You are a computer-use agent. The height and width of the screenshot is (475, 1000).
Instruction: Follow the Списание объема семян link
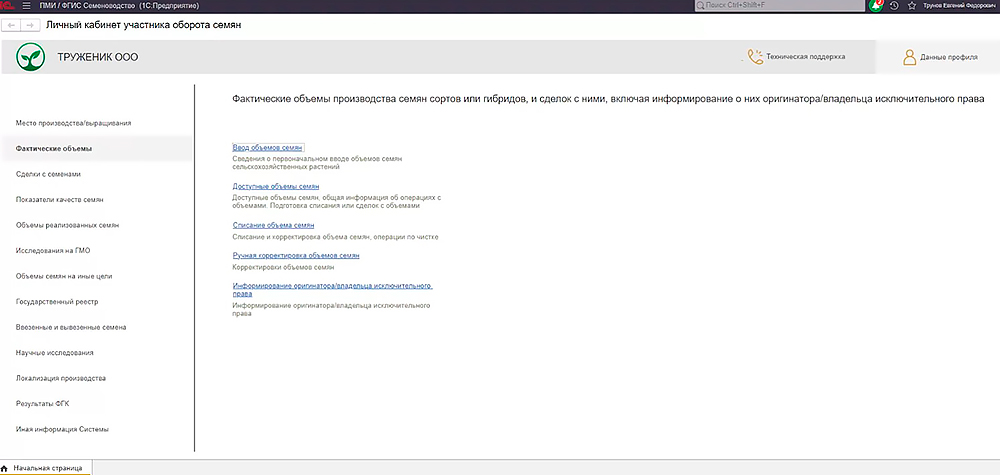273,226
